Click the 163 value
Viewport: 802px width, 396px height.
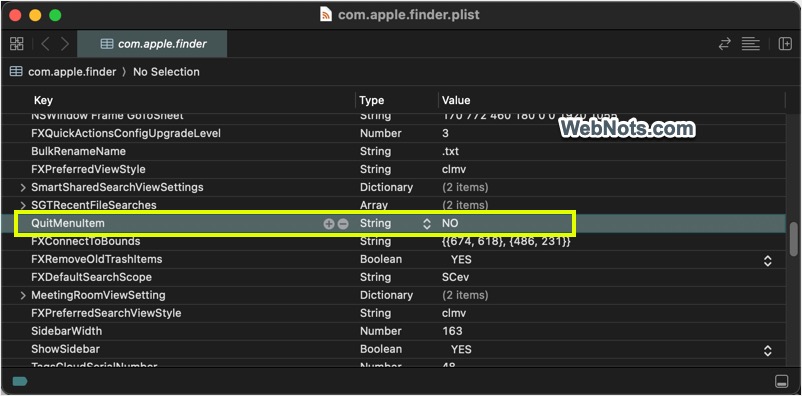(452, 331)
